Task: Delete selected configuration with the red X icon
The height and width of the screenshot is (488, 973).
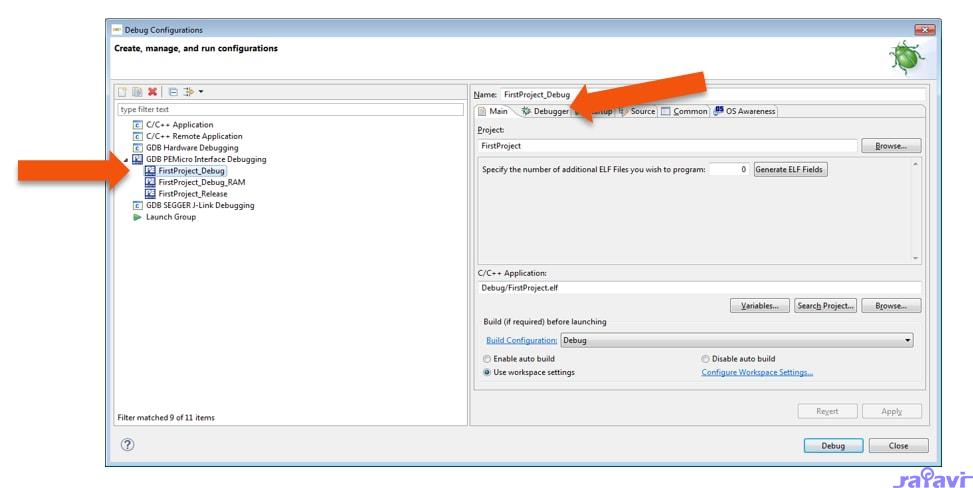Action: coord(152,92)
